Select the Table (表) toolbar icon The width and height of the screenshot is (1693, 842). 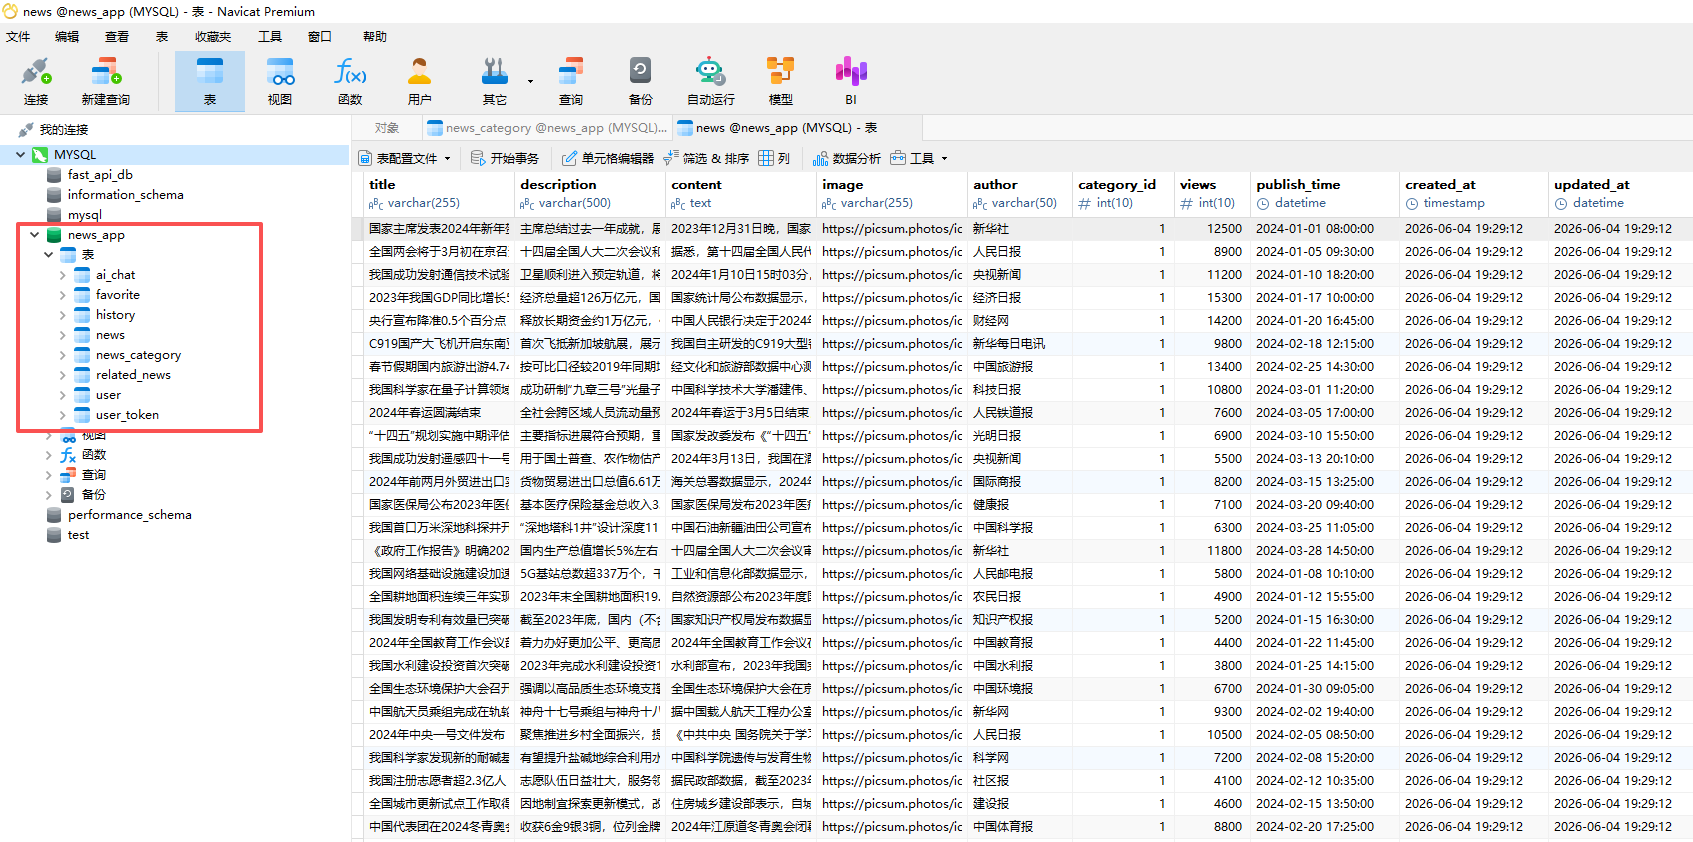tap(210, 81)
